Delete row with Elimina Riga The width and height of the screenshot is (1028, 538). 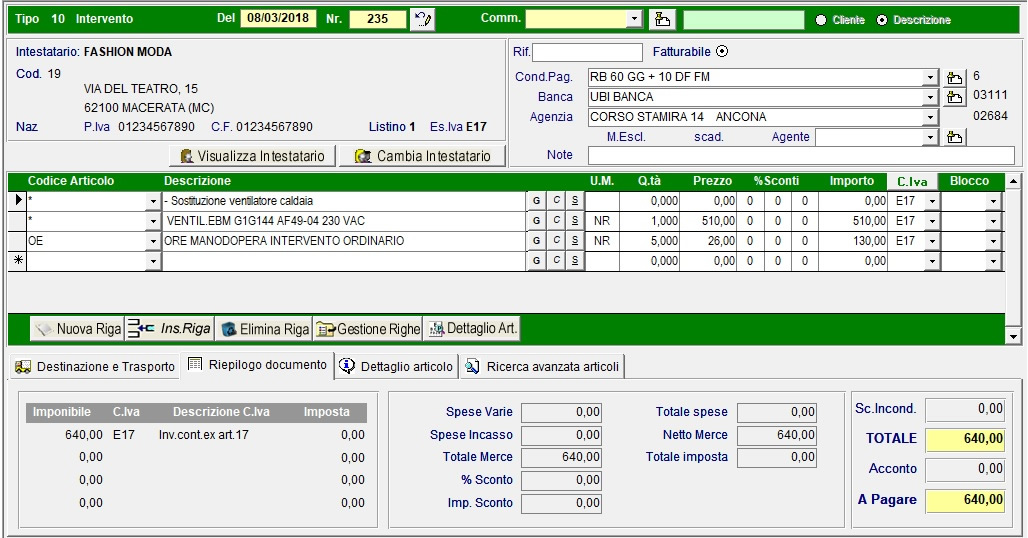click(264, 329)
